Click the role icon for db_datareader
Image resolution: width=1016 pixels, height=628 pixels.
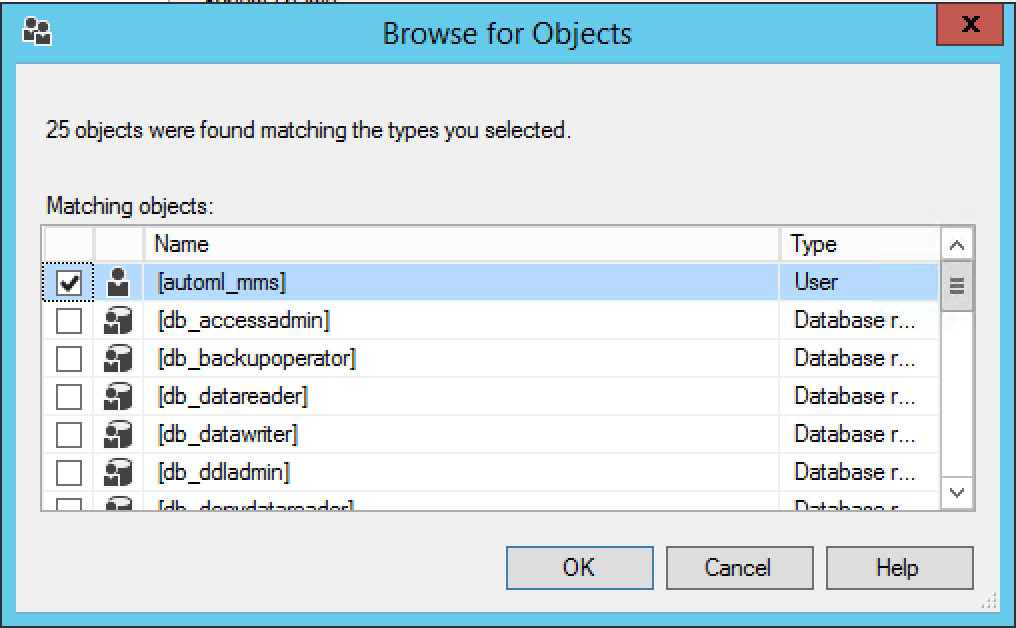pos(118,397)
